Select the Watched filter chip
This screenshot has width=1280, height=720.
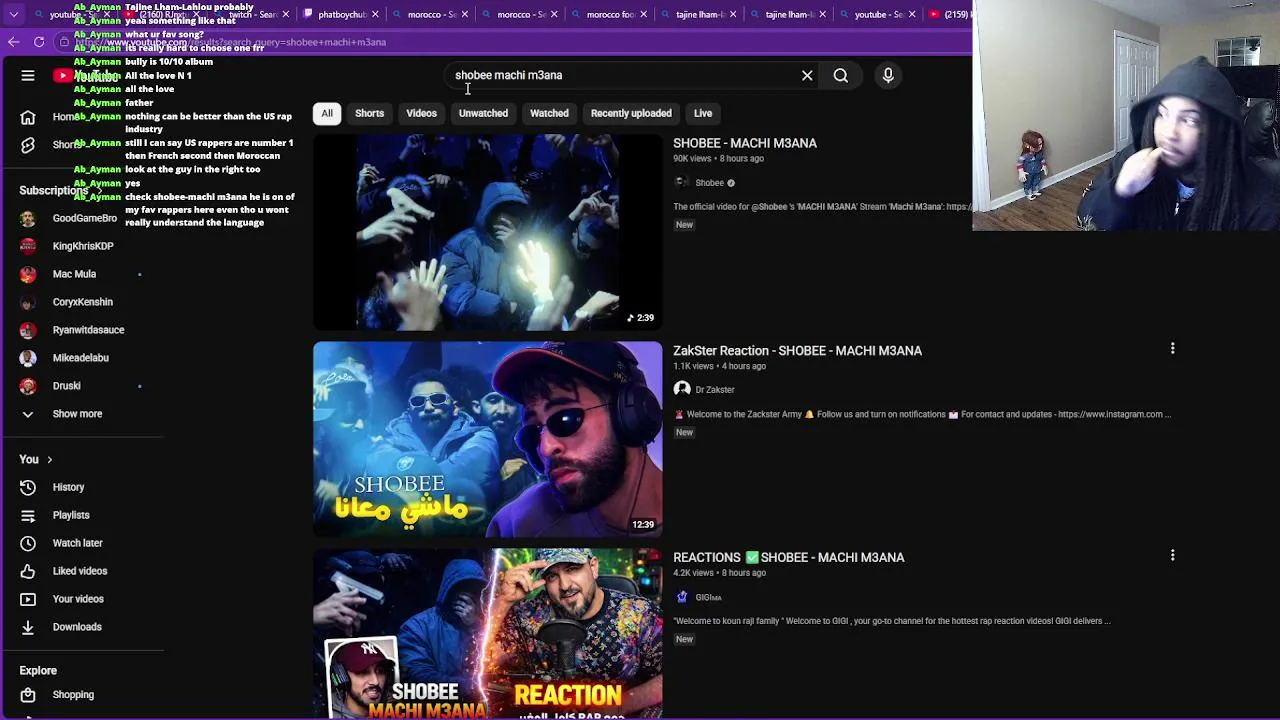[549, 113]
